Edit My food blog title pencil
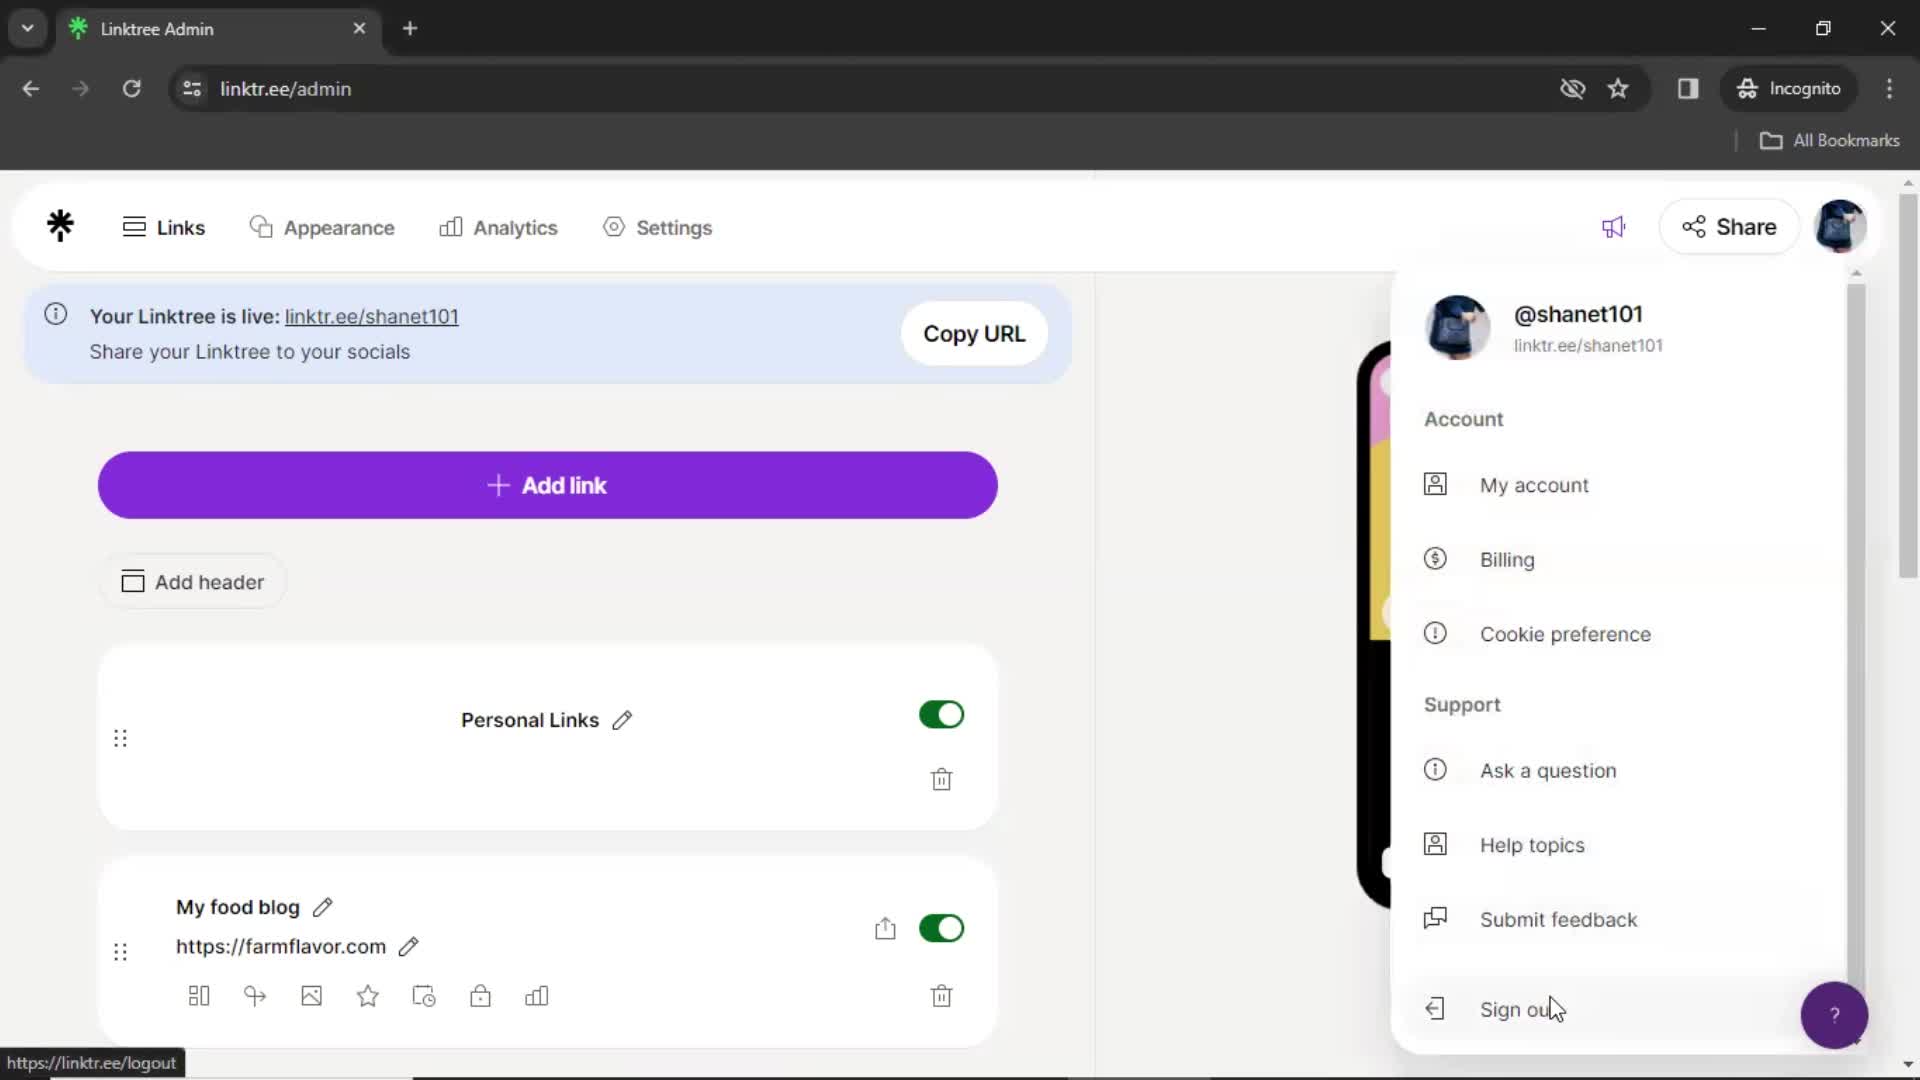The height and width of the screenshot is (1080, 1920). [x=322, y=907]
